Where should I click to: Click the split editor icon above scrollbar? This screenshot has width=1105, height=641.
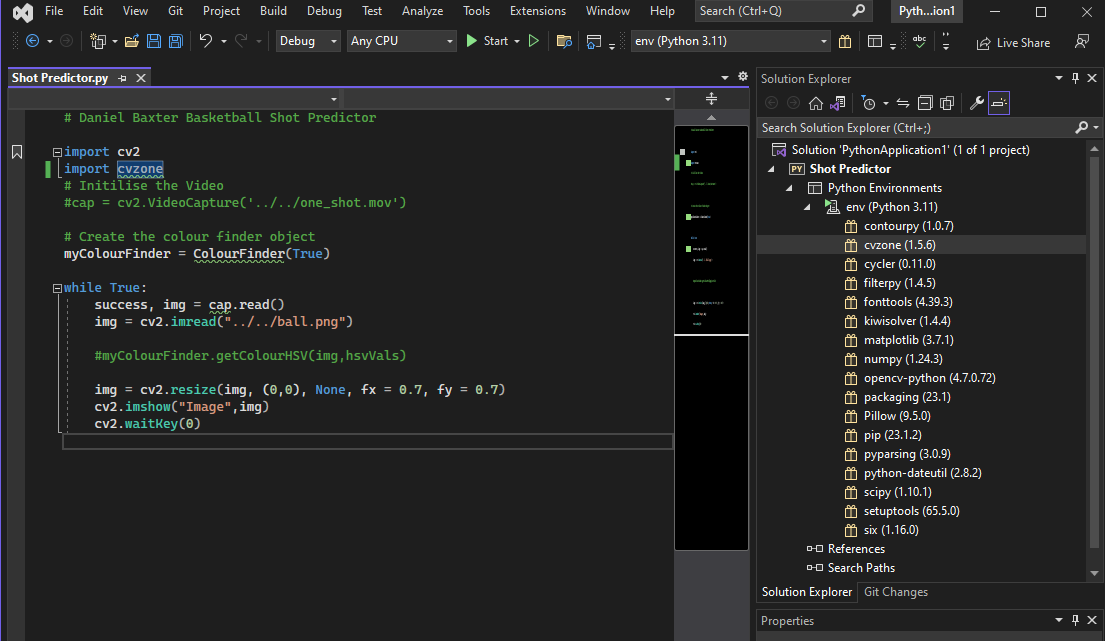(x=711, y=99)
